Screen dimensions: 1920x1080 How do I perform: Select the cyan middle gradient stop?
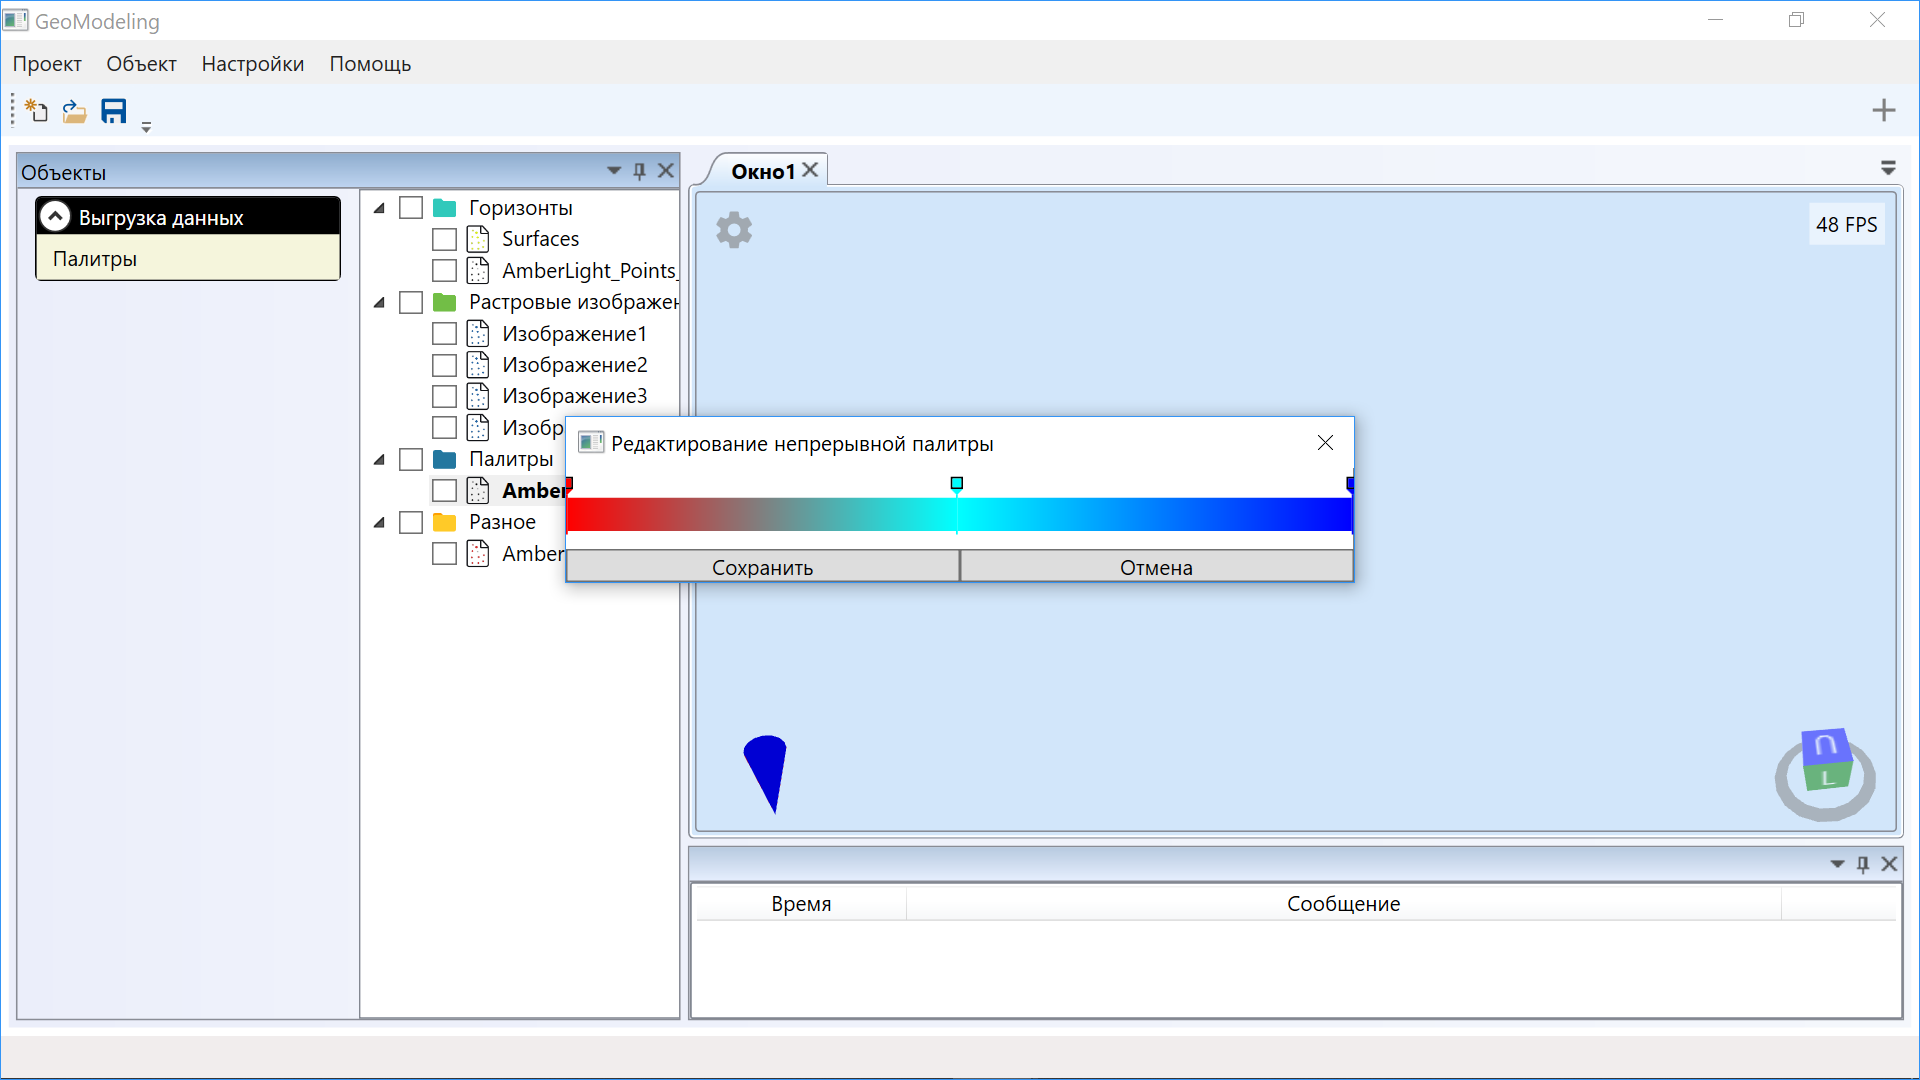957,484
